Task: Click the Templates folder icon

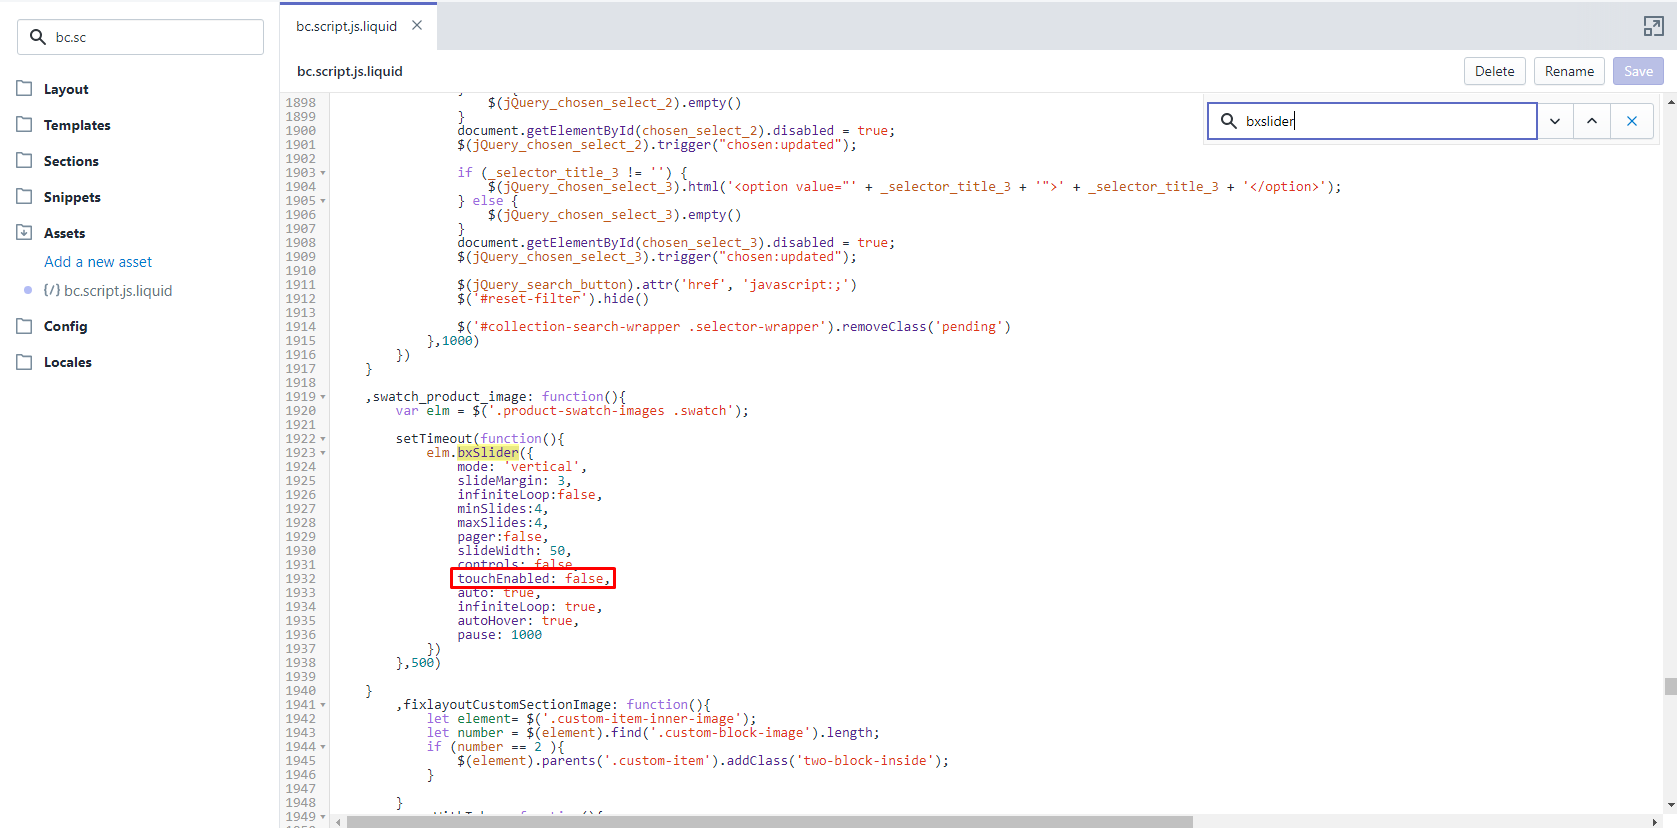Action: click(x=24, y=124)
